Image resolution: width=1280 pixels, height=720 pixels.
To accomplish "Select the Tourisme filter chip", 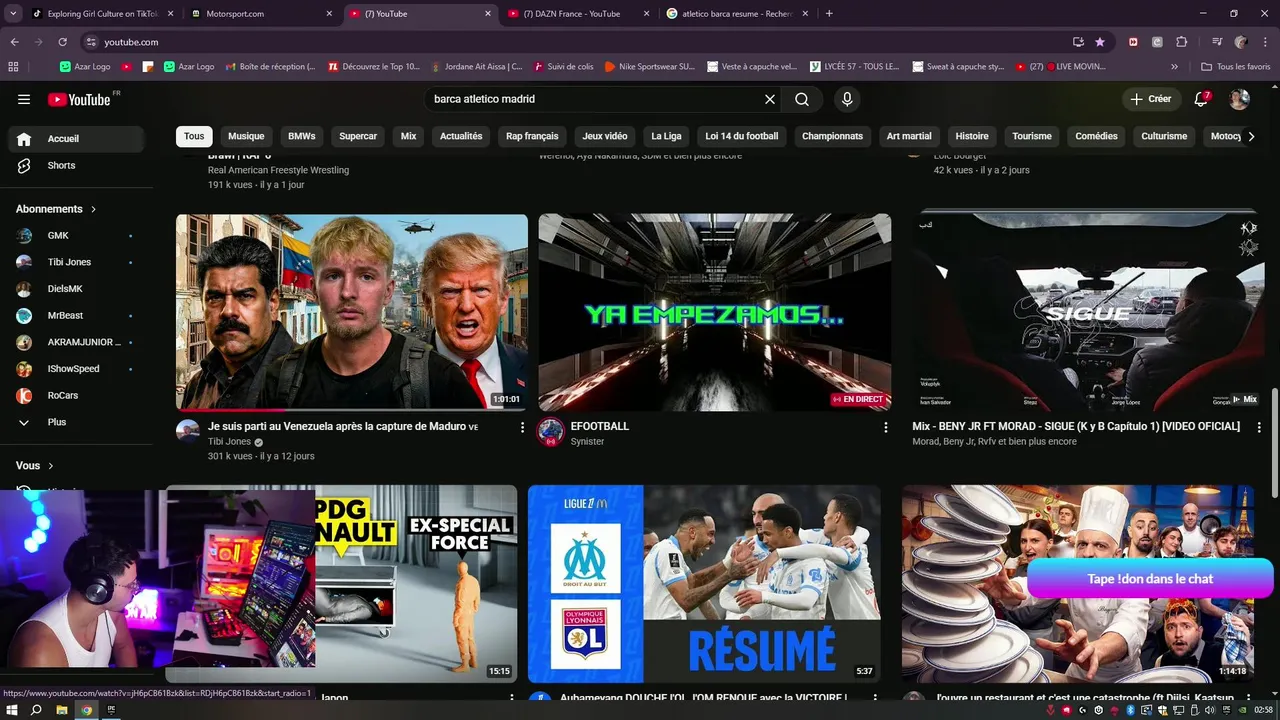I will coord(1032,136).
